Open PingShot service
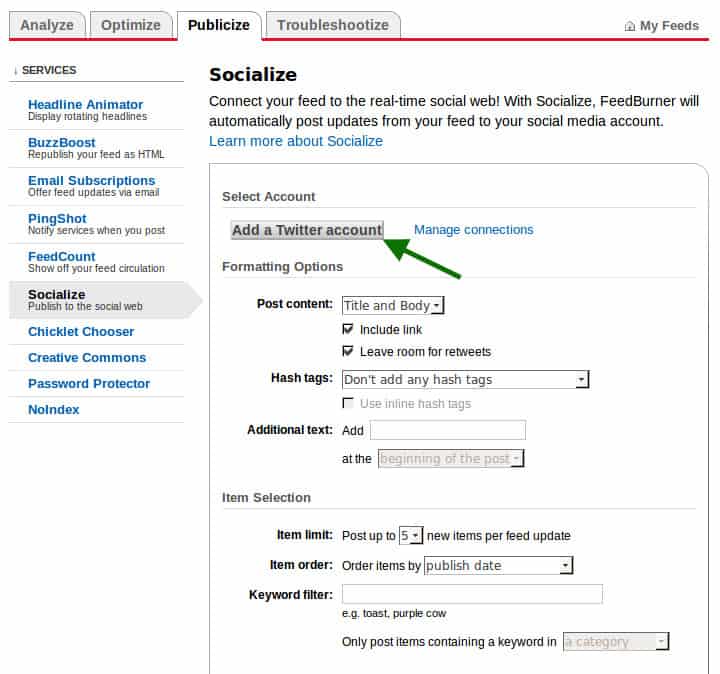This screenshot has height=674, width=720. [57, 219]
